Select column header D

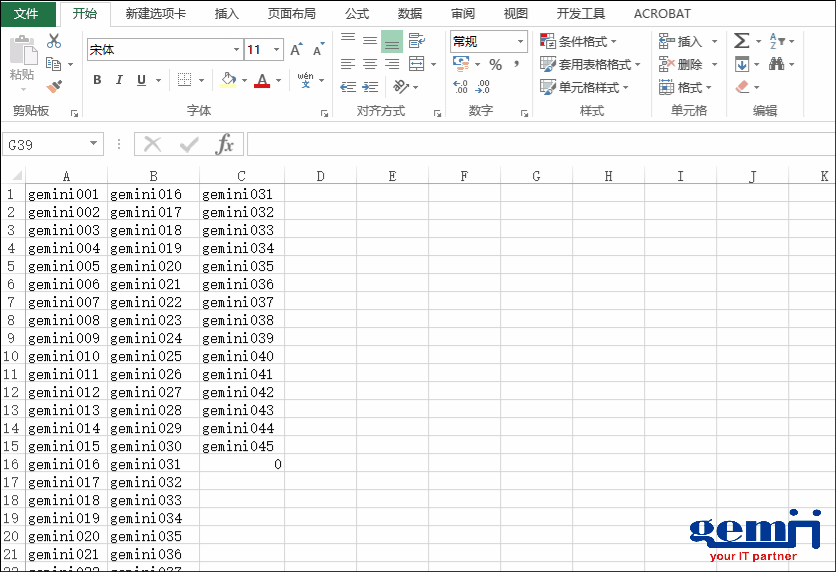(x=320, y=176)
